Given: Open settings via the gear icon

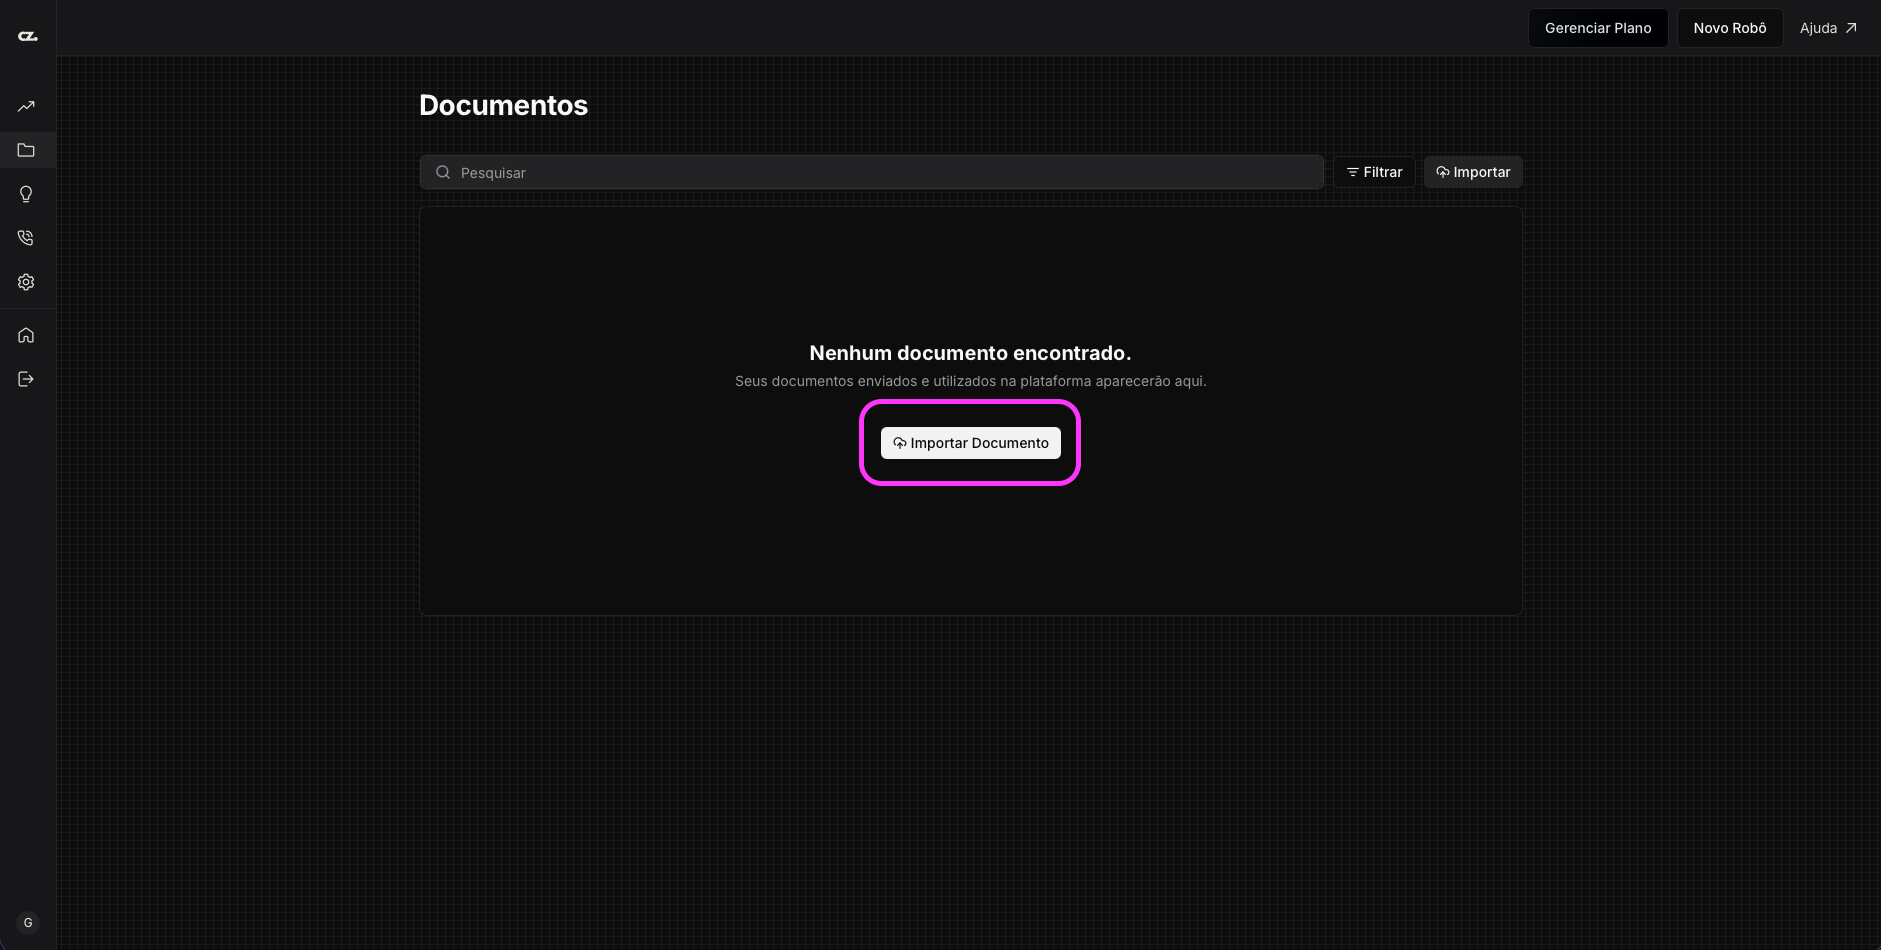Looking at the screenshot, I should click(25, 282).
